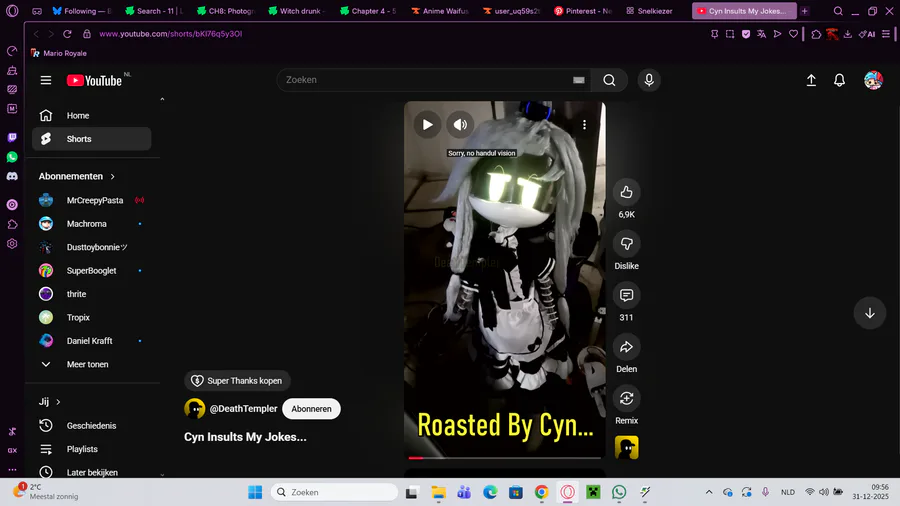Open SuperBooglet channel subscription
The image size is (900, 506).
pos(92,271)
